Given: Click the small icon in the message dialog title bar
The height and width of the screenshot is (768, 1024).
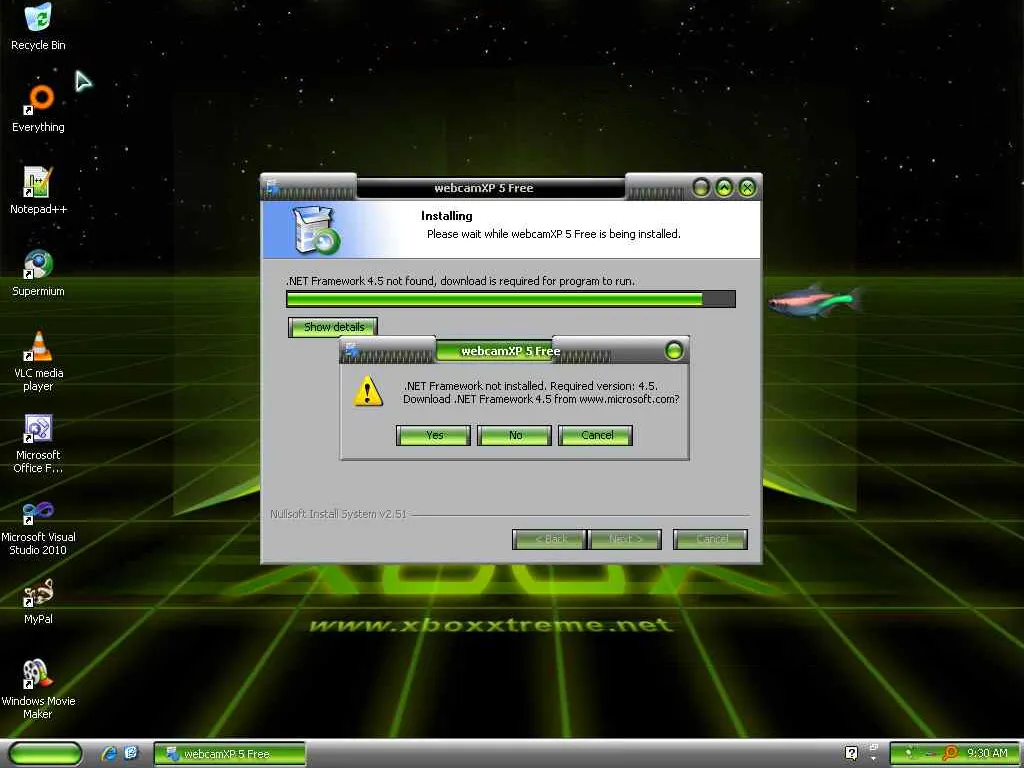Looking at the screenshot, I should tap(352, 351).
